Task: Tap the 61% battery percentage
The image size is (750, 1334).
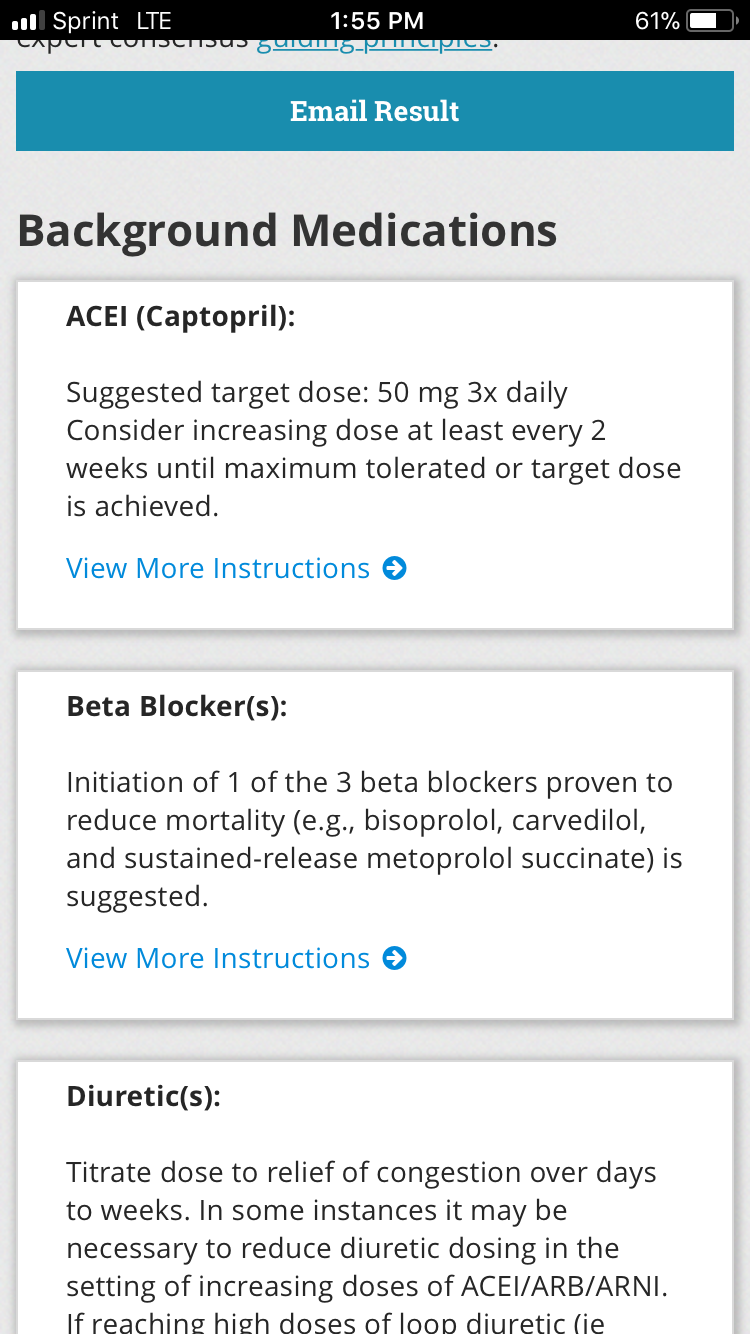Action: pos(657,20)
